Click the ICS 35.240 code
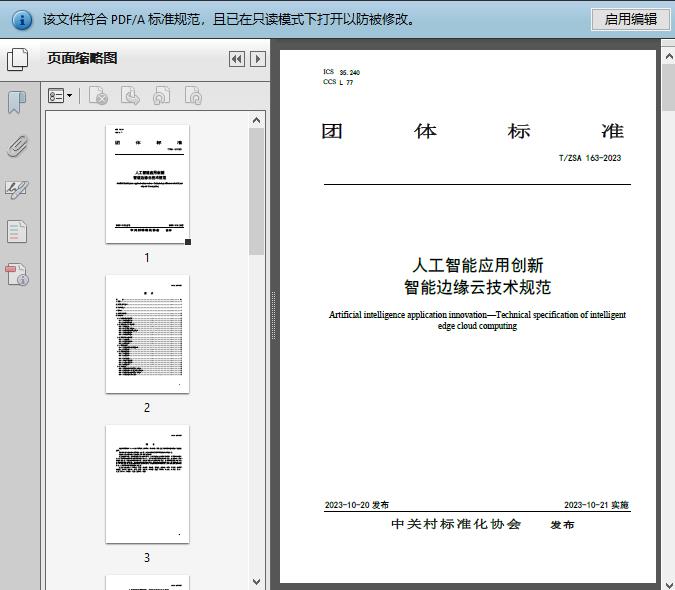Viewport: 675px width, 590px height. pos(341,72)
